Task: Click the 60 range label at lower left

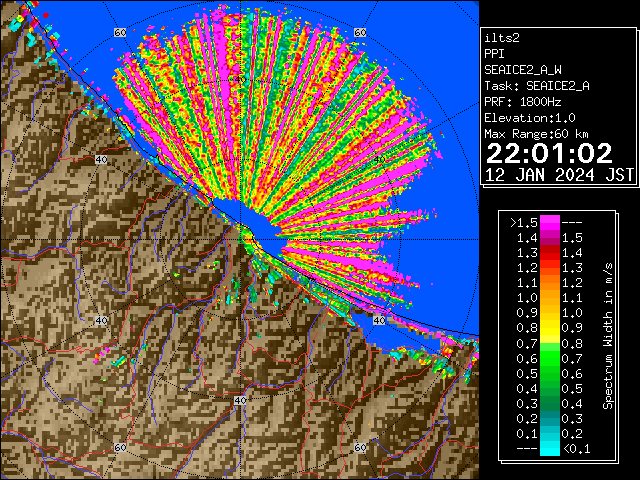Action: click(x=120, y=447)
